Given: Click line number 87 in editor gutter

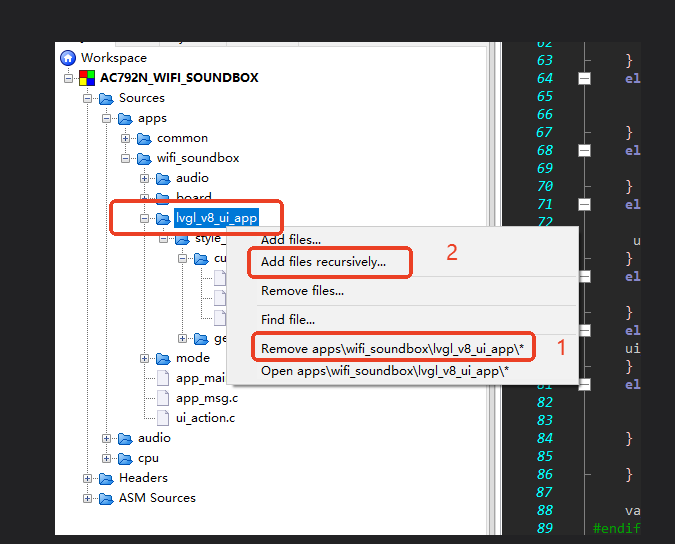Looking at the screenshot, I should 545,492.
